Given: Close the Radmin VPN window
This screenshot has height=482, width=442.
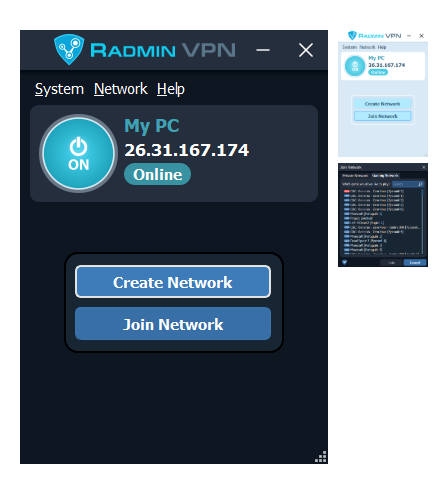Looking at the screenshot, I should click(x=306, y=50).
